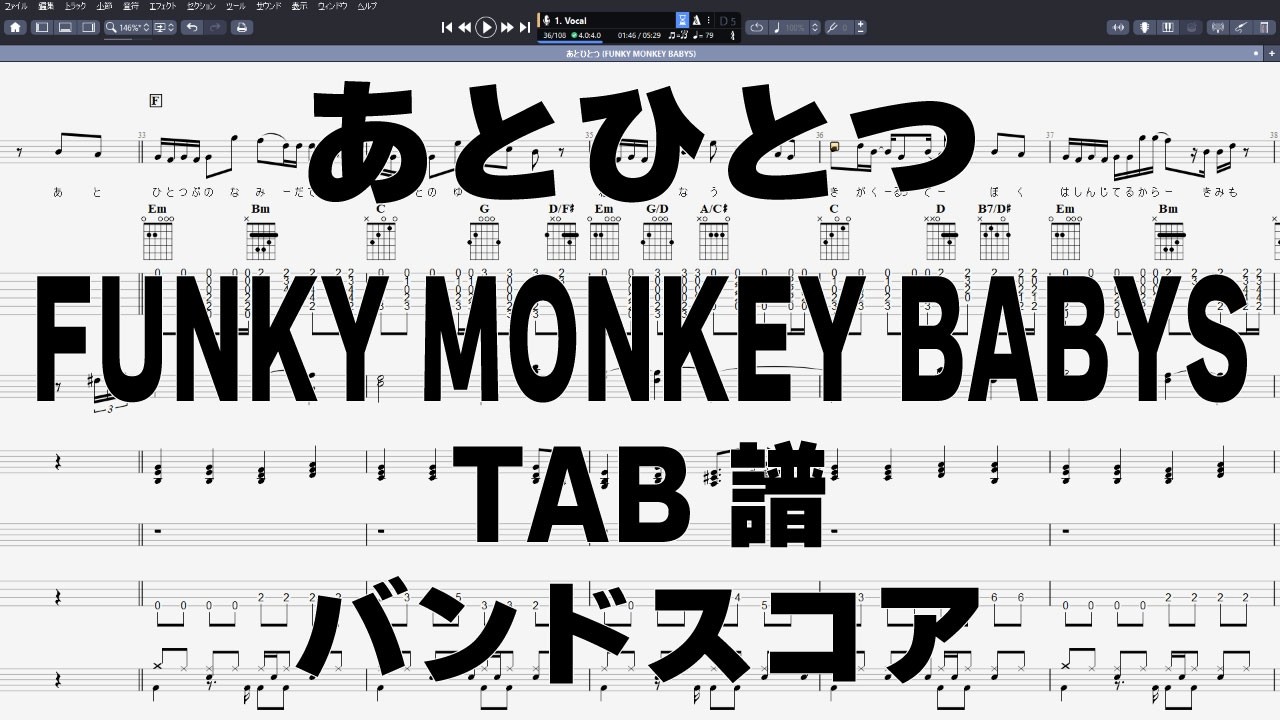
Task: Print the score with printer icon
Action: tap(241, 27)
